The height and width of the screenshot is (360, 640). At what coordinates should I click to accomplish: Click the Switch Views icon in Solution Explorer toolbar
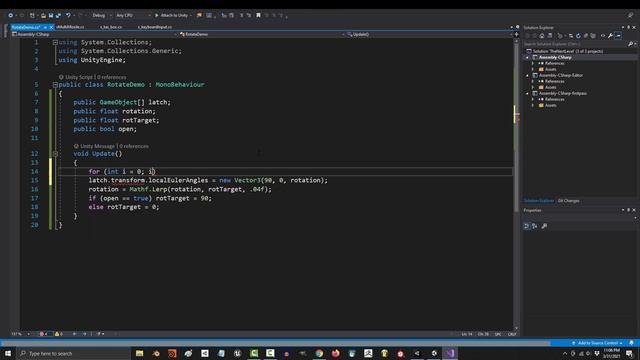click(x=550, y=36)
